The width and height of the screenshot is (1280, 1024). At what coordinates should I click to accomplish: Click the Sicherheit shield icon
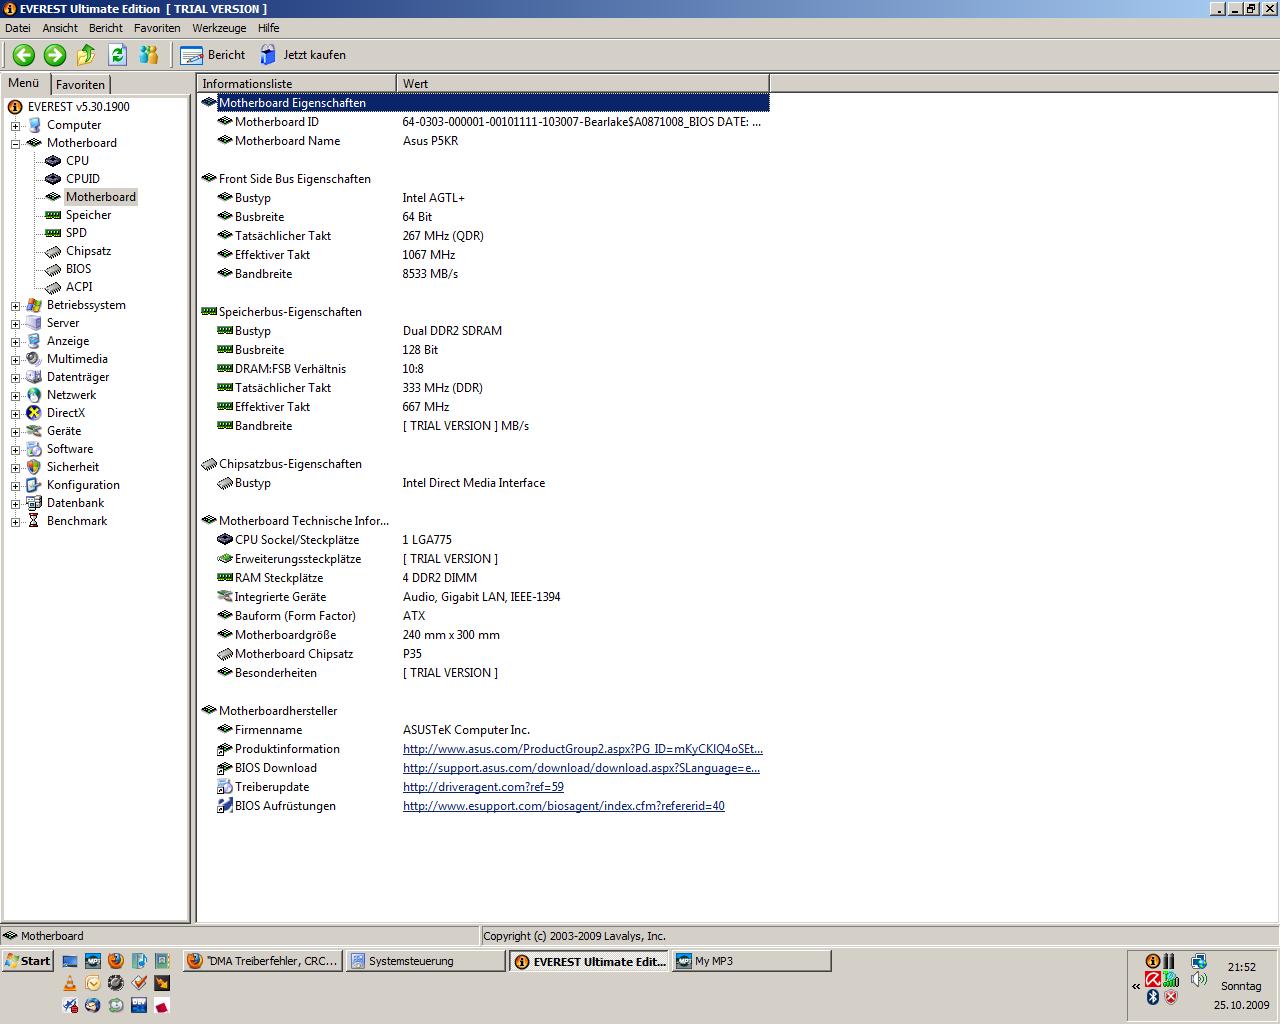tap(34, 467)
